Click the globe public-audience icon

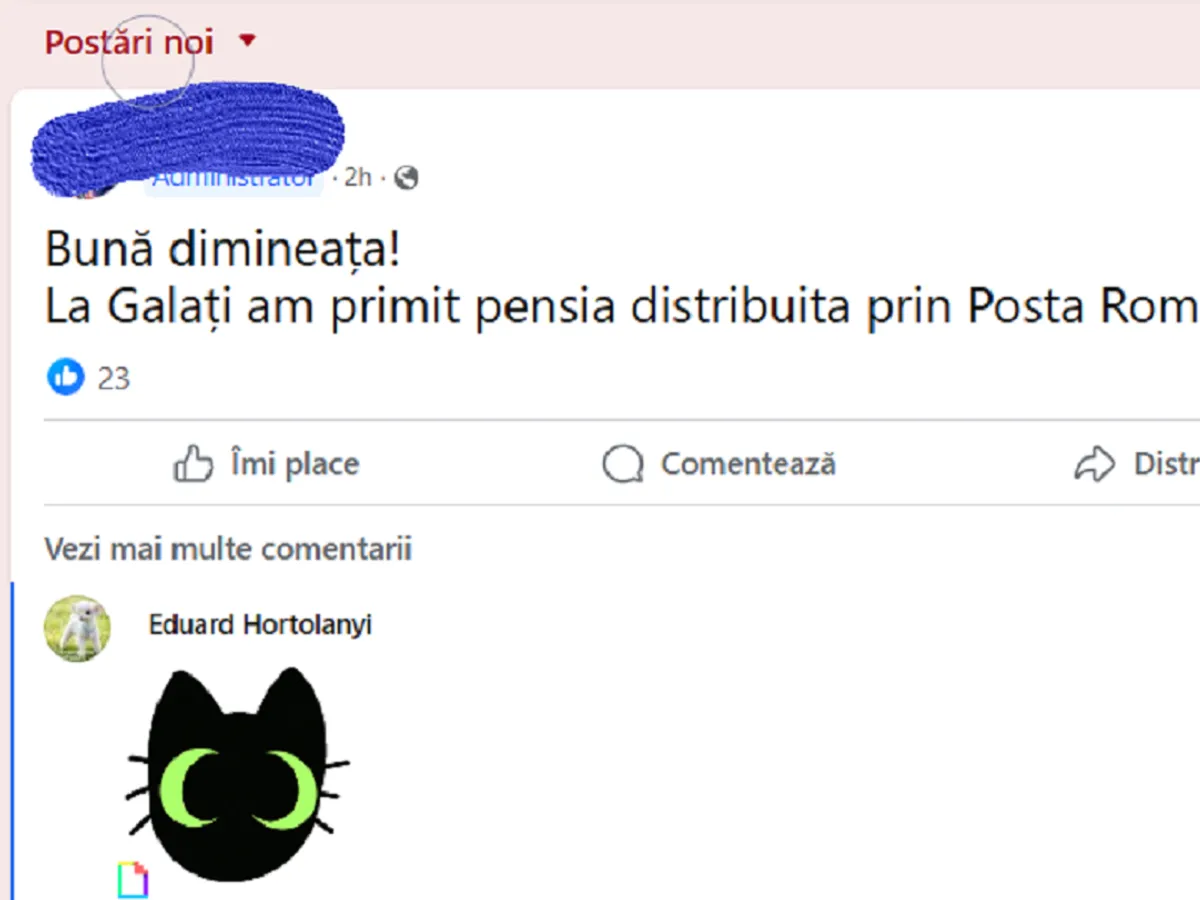(x=406, y=178)
